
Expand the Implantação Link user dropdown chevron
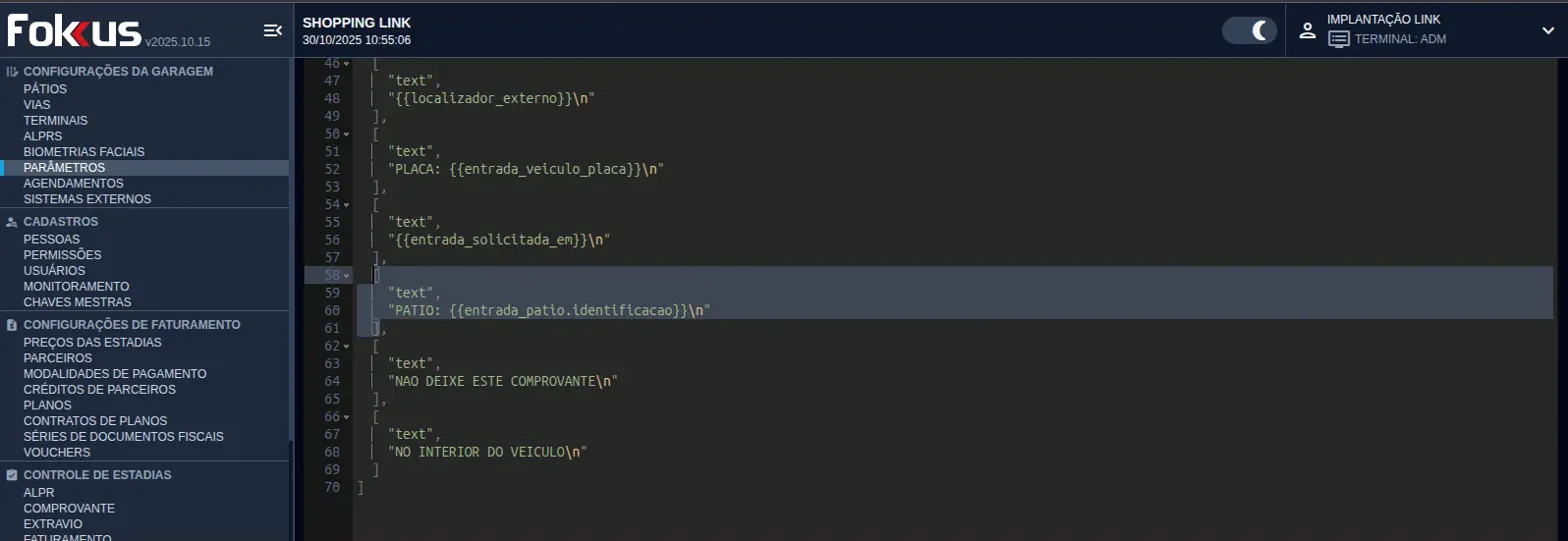(1547, 31)
